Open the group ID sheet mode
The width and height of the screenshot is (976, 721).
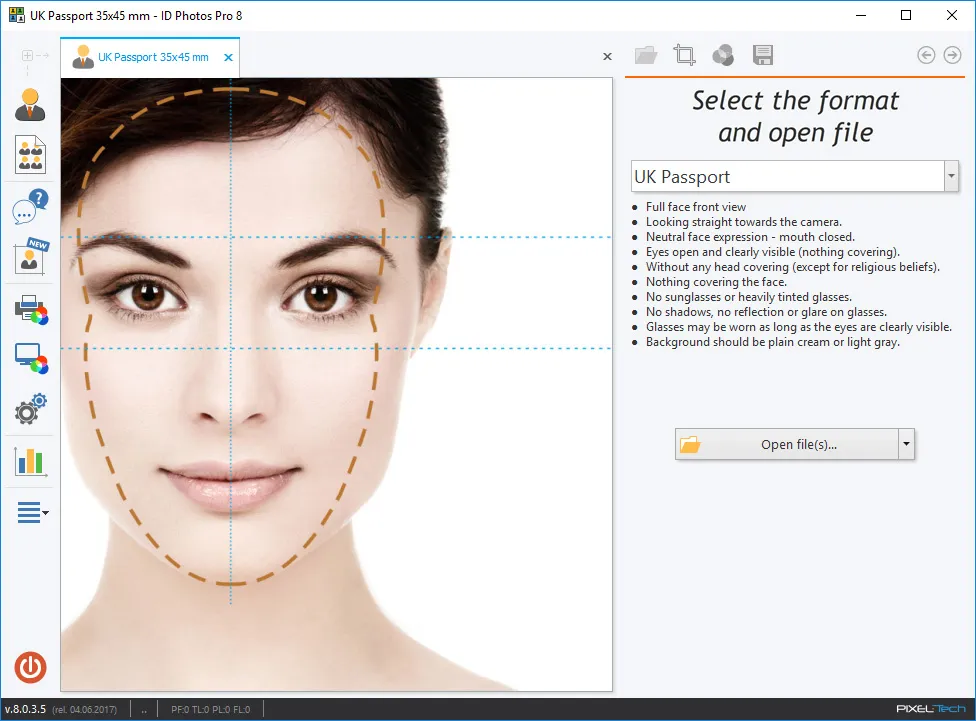pyautogui.click(x=29, y=155)
